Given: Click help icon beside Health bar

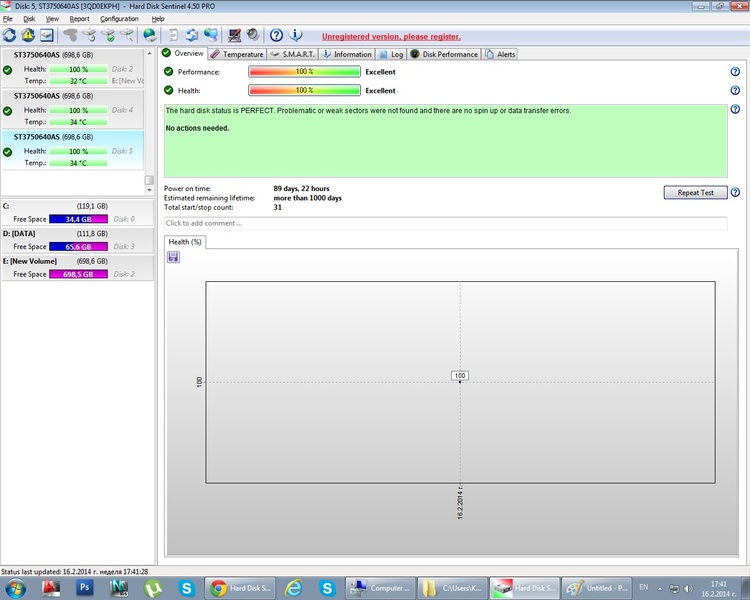Looking at the screenshot, I should coord(735,90).
